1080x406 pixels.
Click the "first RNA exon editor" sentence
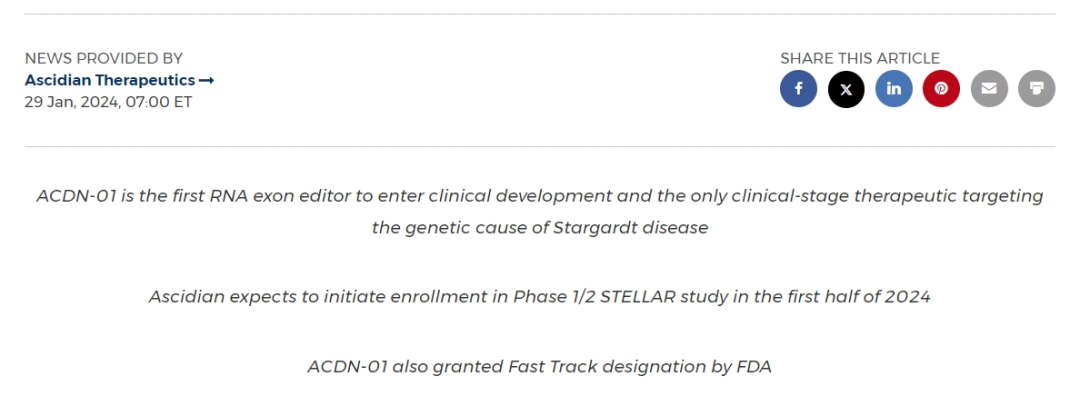click(539, 196)
